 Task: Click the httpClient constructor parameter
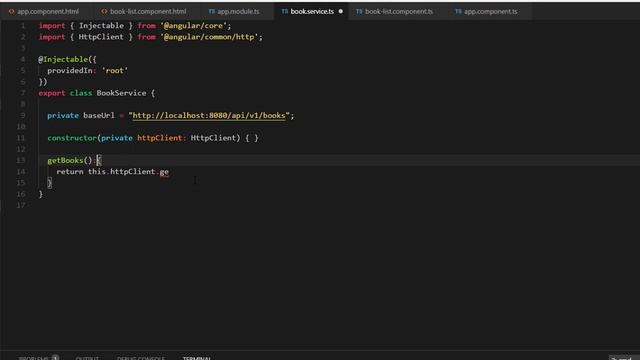click(160, 138)
